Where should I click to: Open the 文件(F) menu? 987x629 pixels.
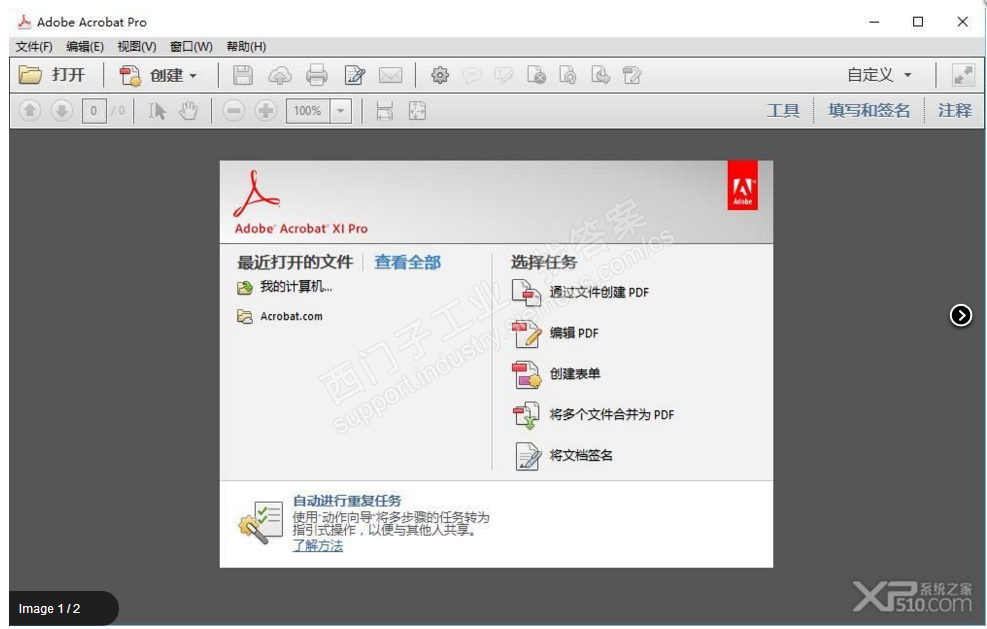(34, 47)
